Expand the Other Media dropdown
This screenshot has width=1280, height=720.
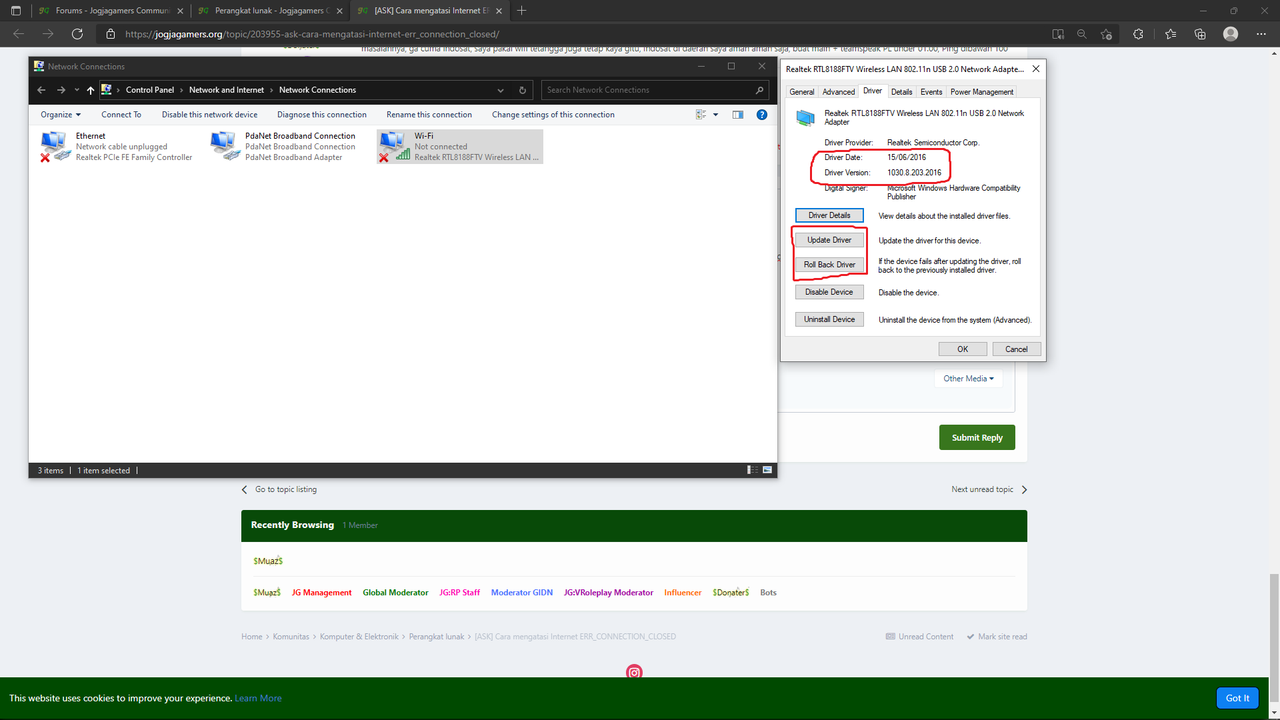[x=969, y=379]
